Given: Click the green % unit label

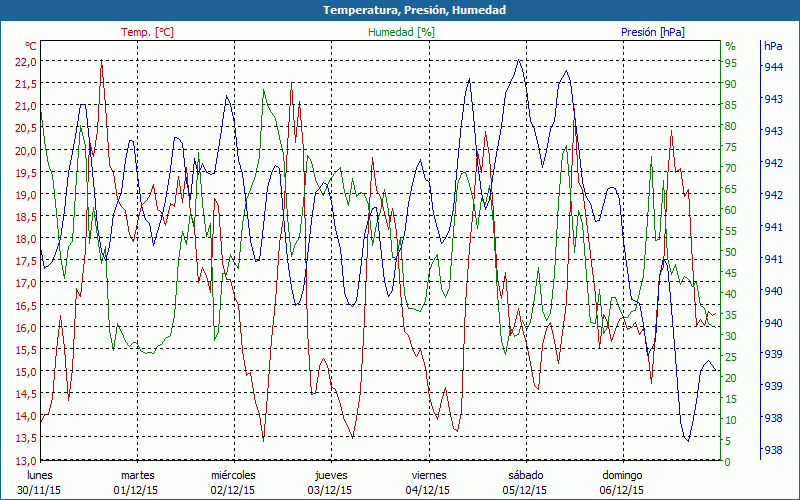Looking at the screenshot, I should pos(730,46).
